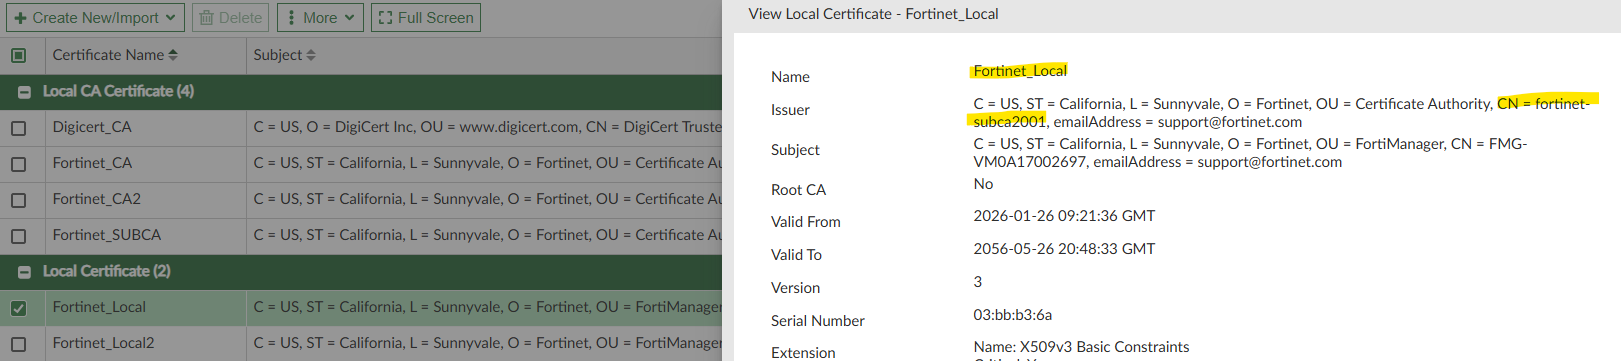
Task: Toggle the select-all checkbox in the header
Action: click(x=18, y=55)
